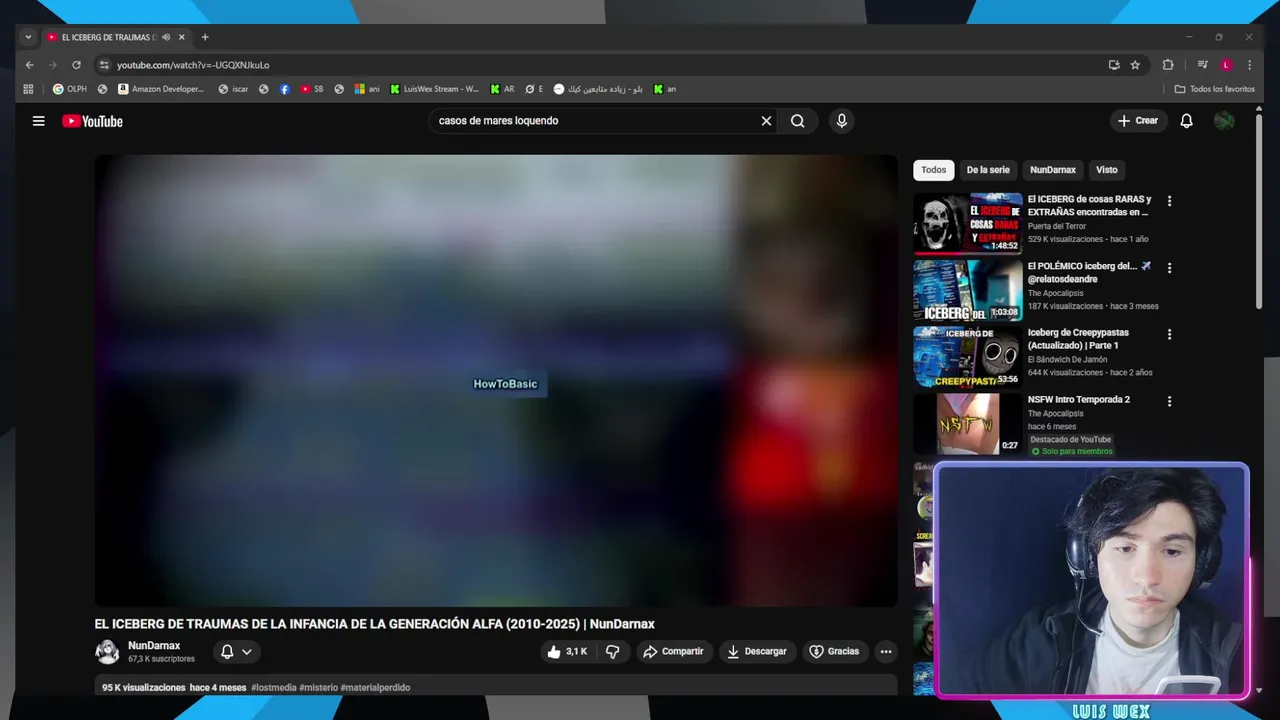Open the SB YouTube bookmark
Image resolution: width=1280 pixels, height=720 pixels.
click(x=312, y=89)
